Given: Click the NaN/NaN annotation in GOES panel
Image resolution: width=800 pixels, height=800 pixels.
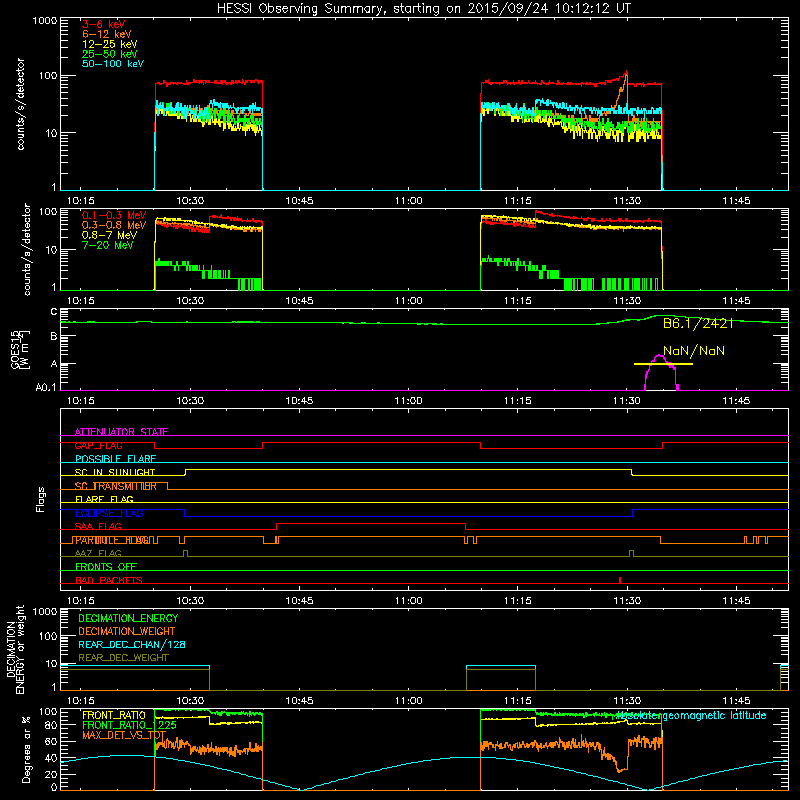Looking at the screenshot, I should tap(694, 351).
